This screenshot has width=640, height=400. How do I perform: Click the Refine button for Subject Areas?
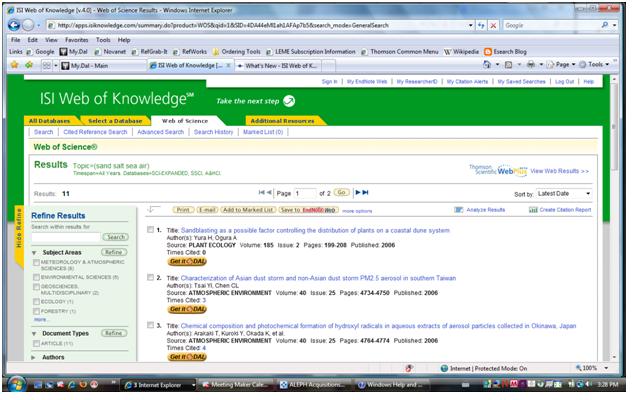pyautogui.click(x=114, y=252)
